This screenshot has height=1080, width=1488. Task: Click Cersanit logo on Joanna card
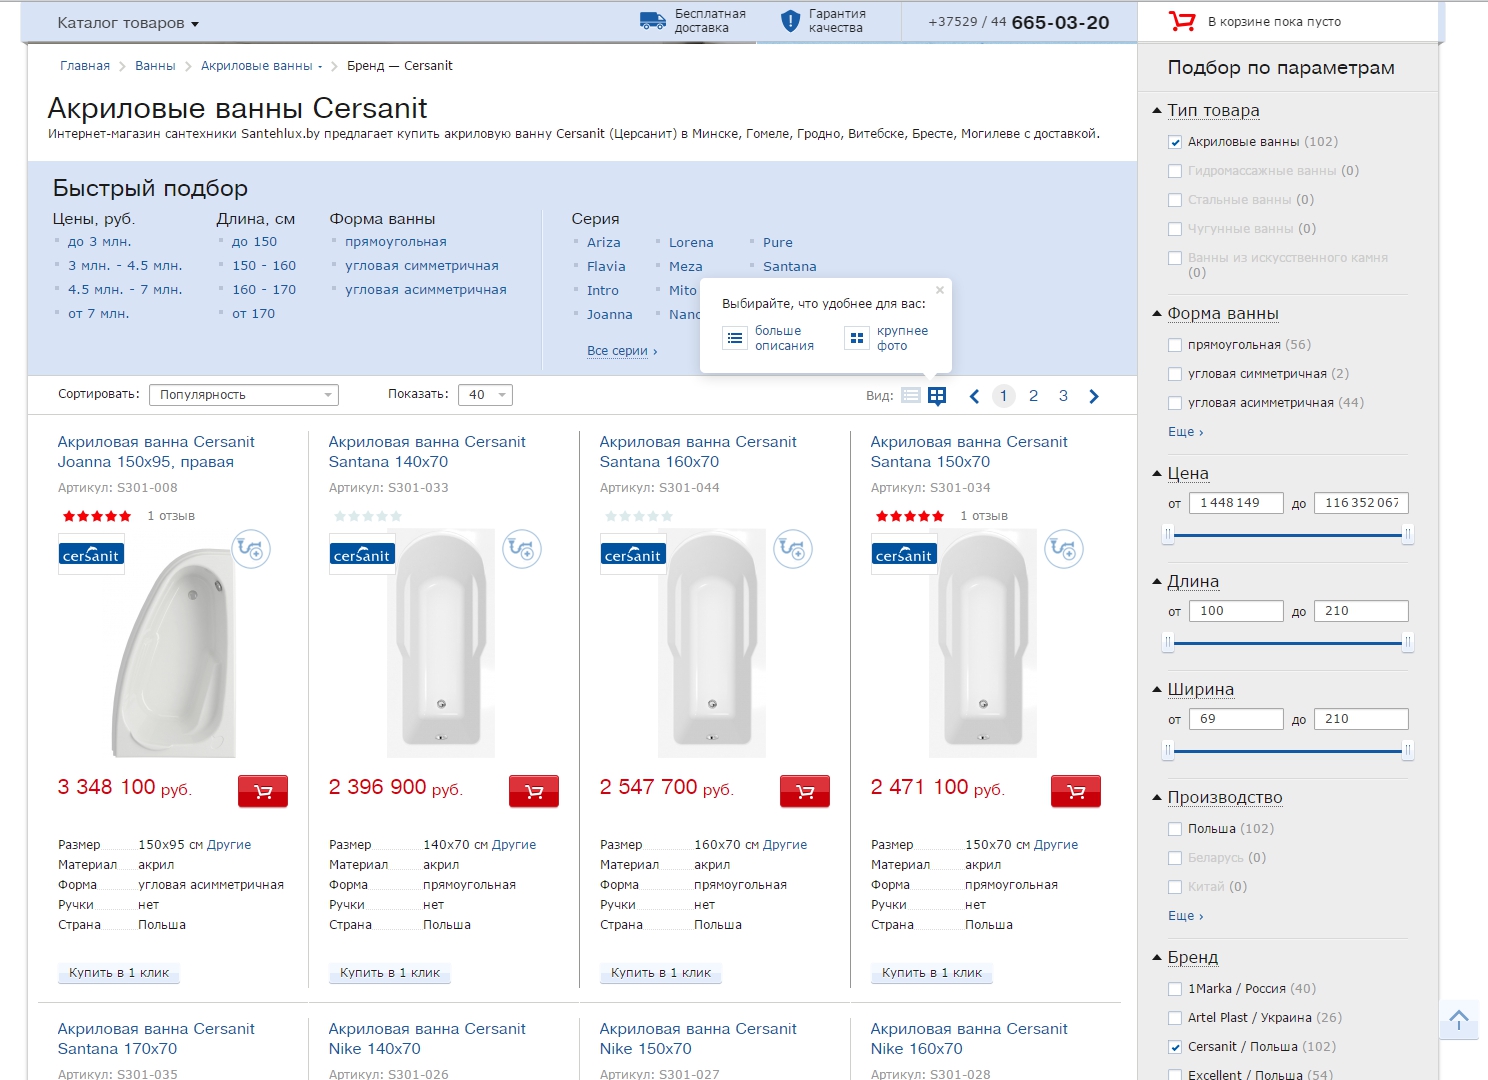91,554
